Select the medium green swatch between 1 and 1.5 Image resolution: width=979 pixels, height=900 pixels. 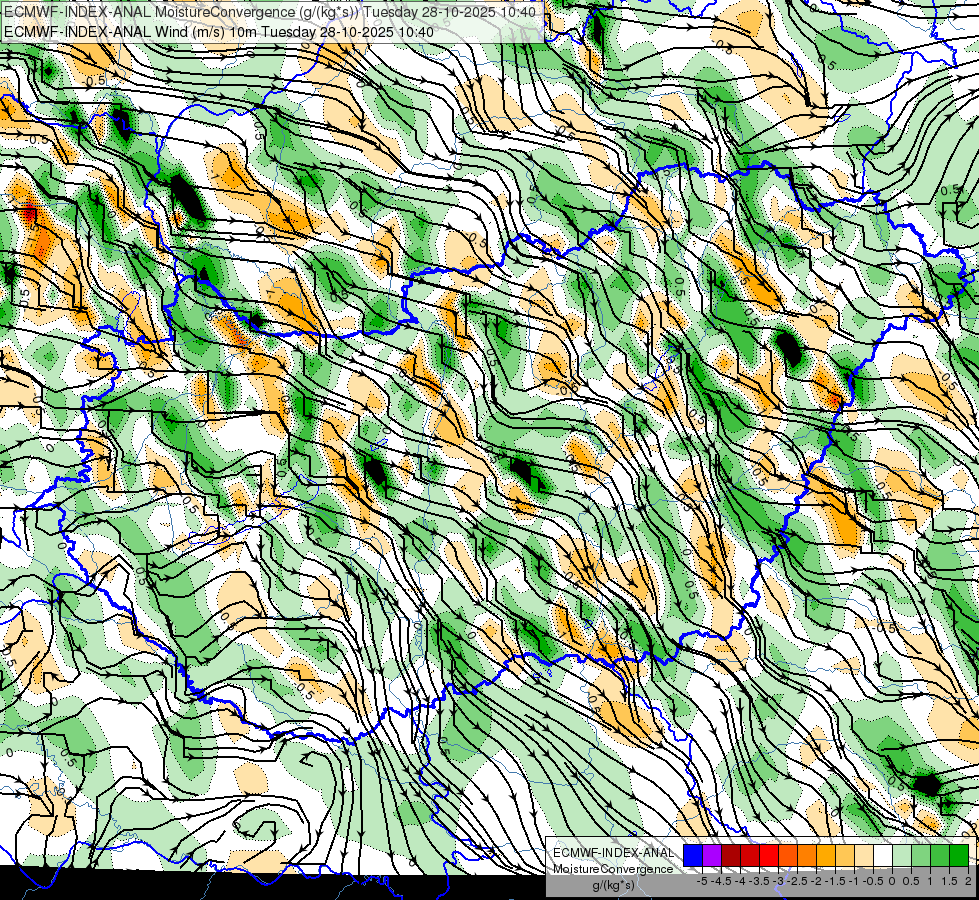tap(940, 856)
